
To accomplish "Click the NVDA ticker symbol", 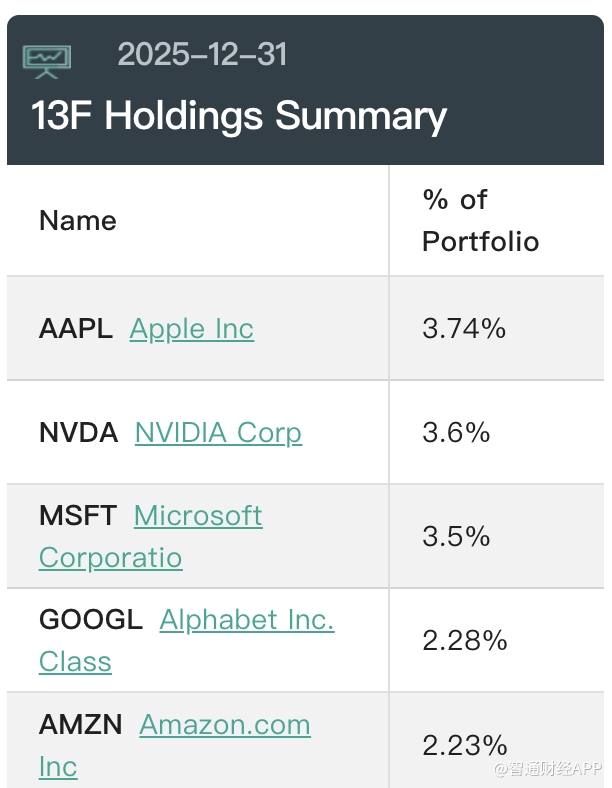I will click(x=78, y=433).
